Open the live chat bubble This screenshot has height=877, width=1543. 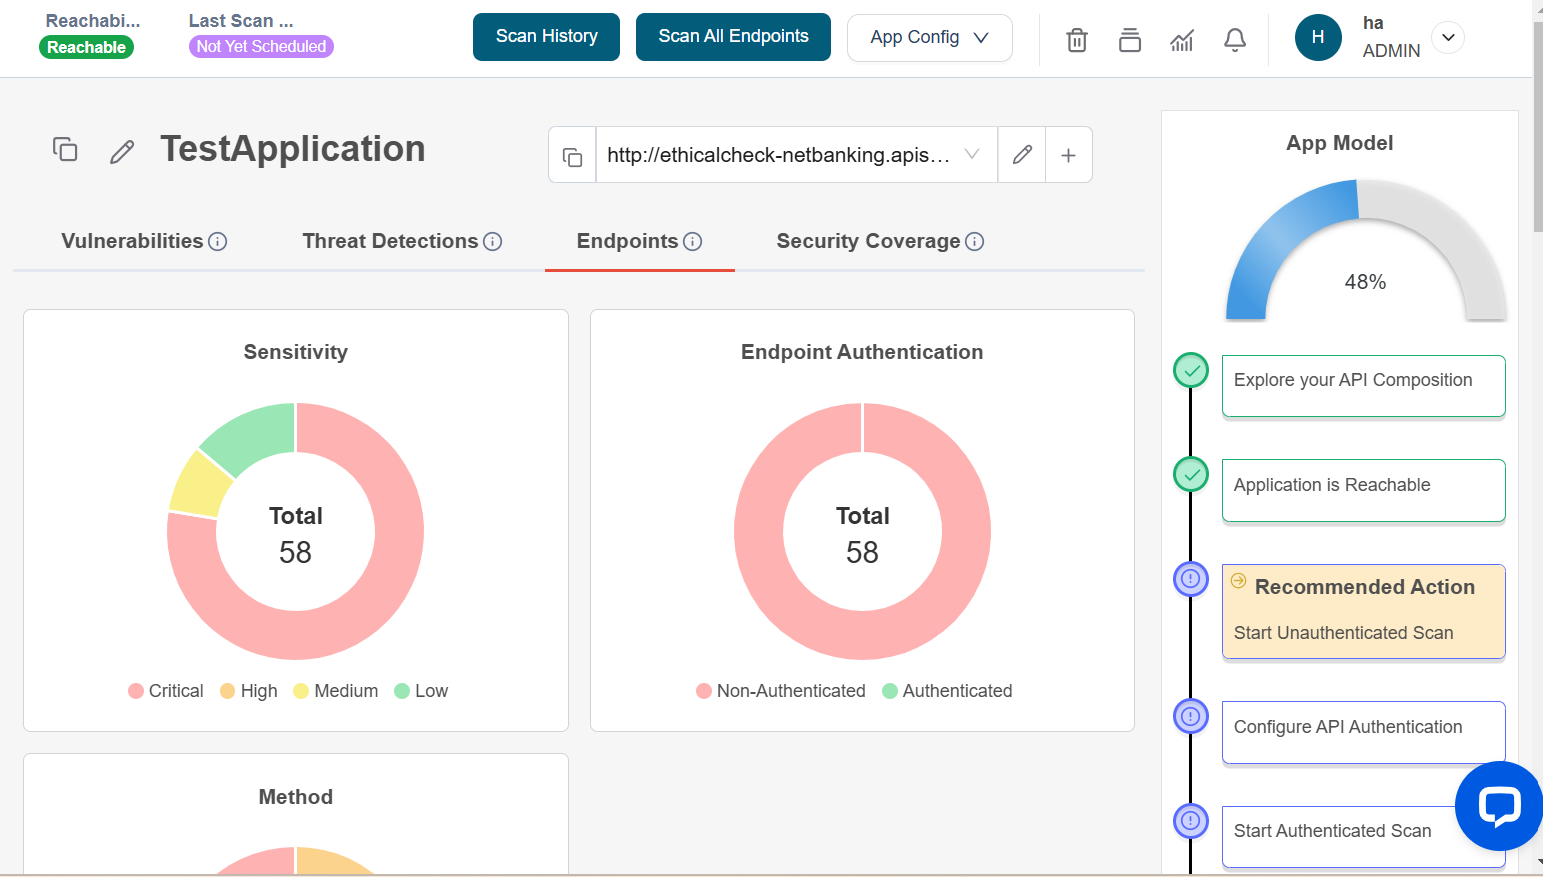tap(1499, 806)
